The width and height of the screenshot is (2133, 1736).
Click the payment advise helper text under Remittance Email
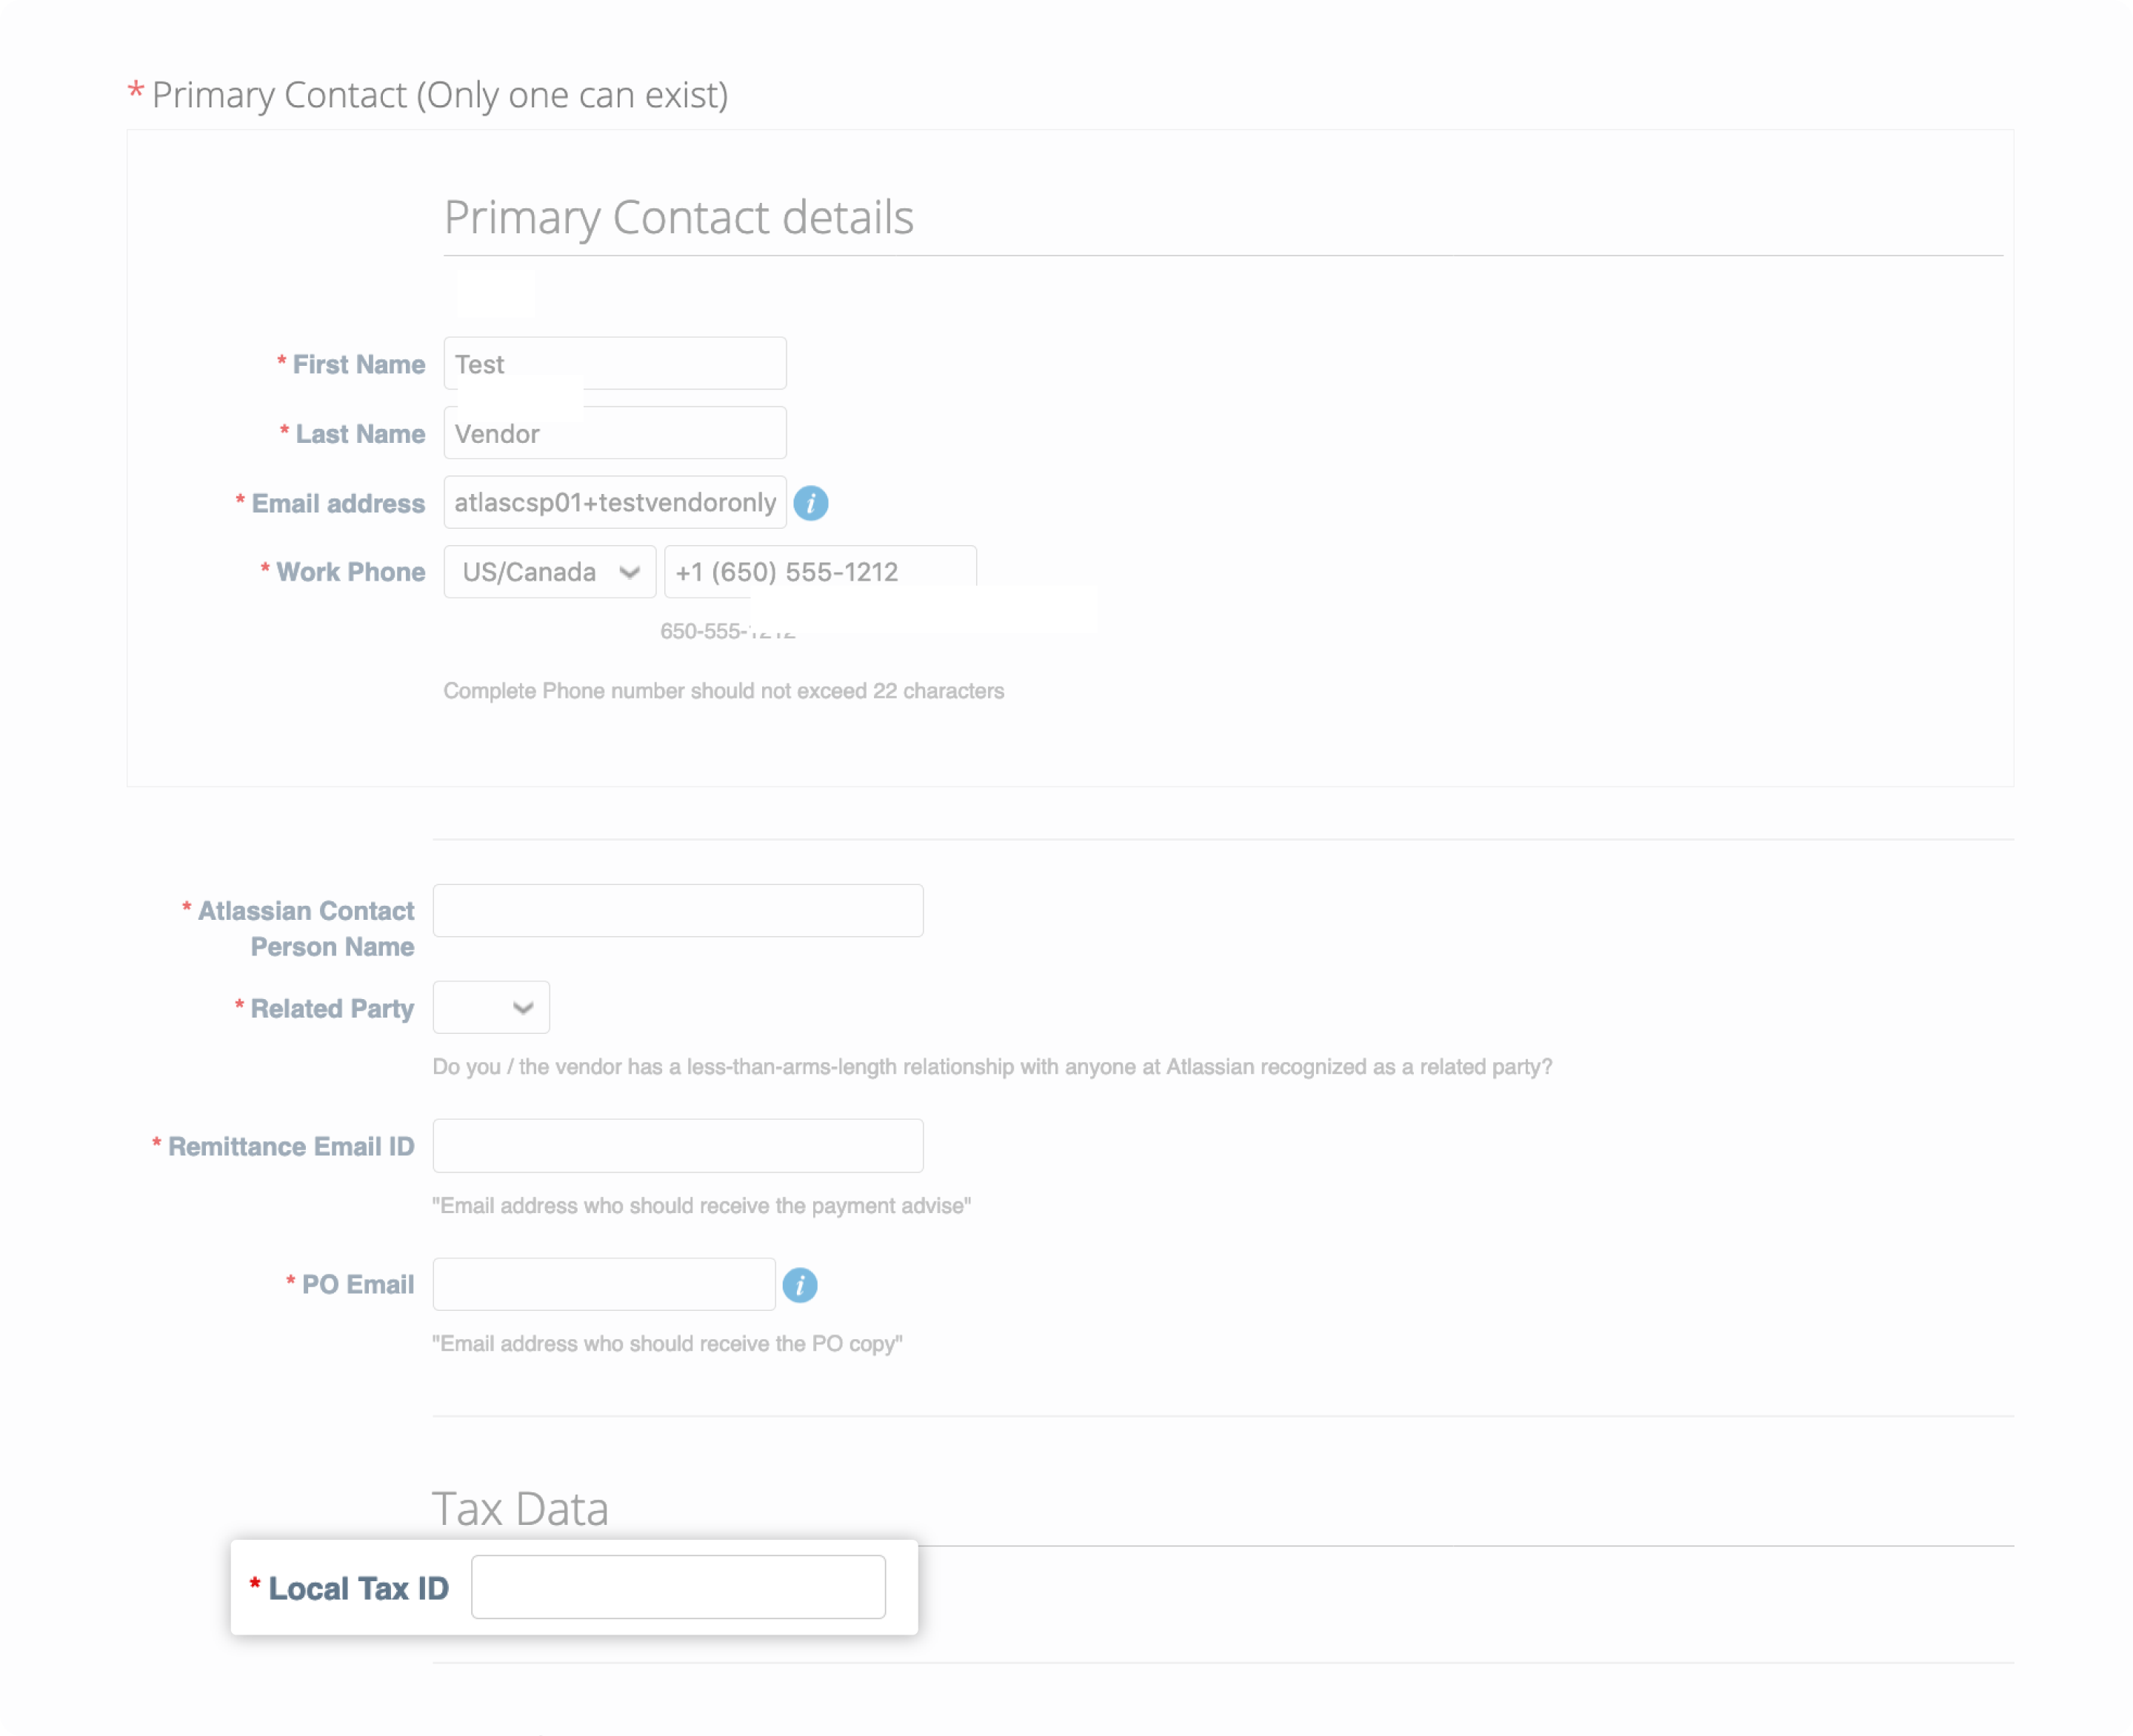(701, 1206)
